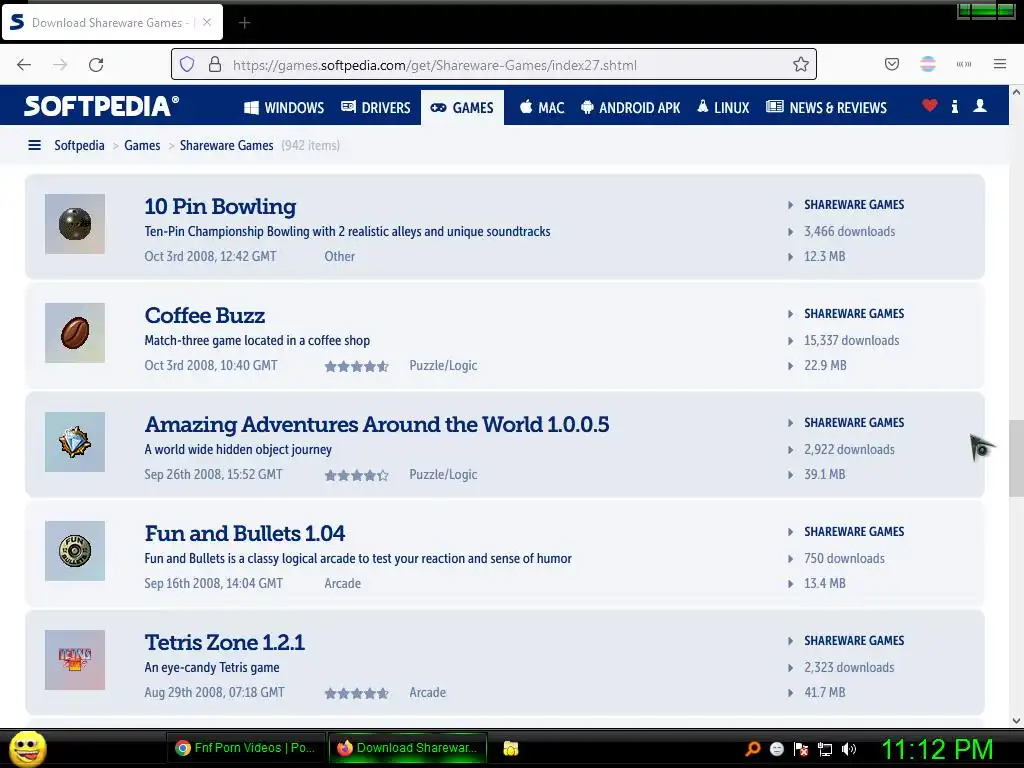
Task: Click the speaker volume tray icon
Action: click(x=849, y=749)
